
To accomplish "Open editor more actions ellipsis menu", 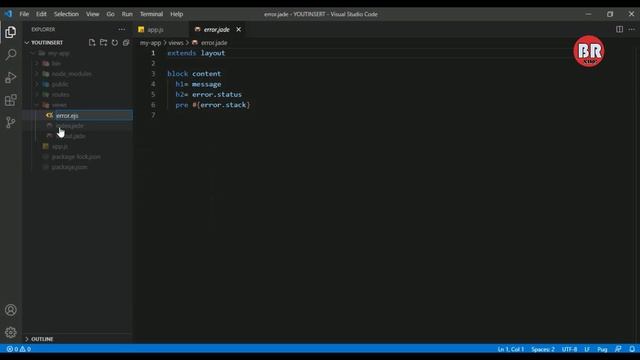I will (631, 29).
